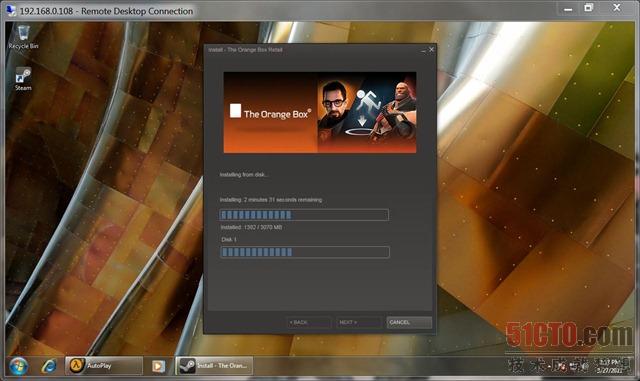Open the taskbar clock and date

609,366
